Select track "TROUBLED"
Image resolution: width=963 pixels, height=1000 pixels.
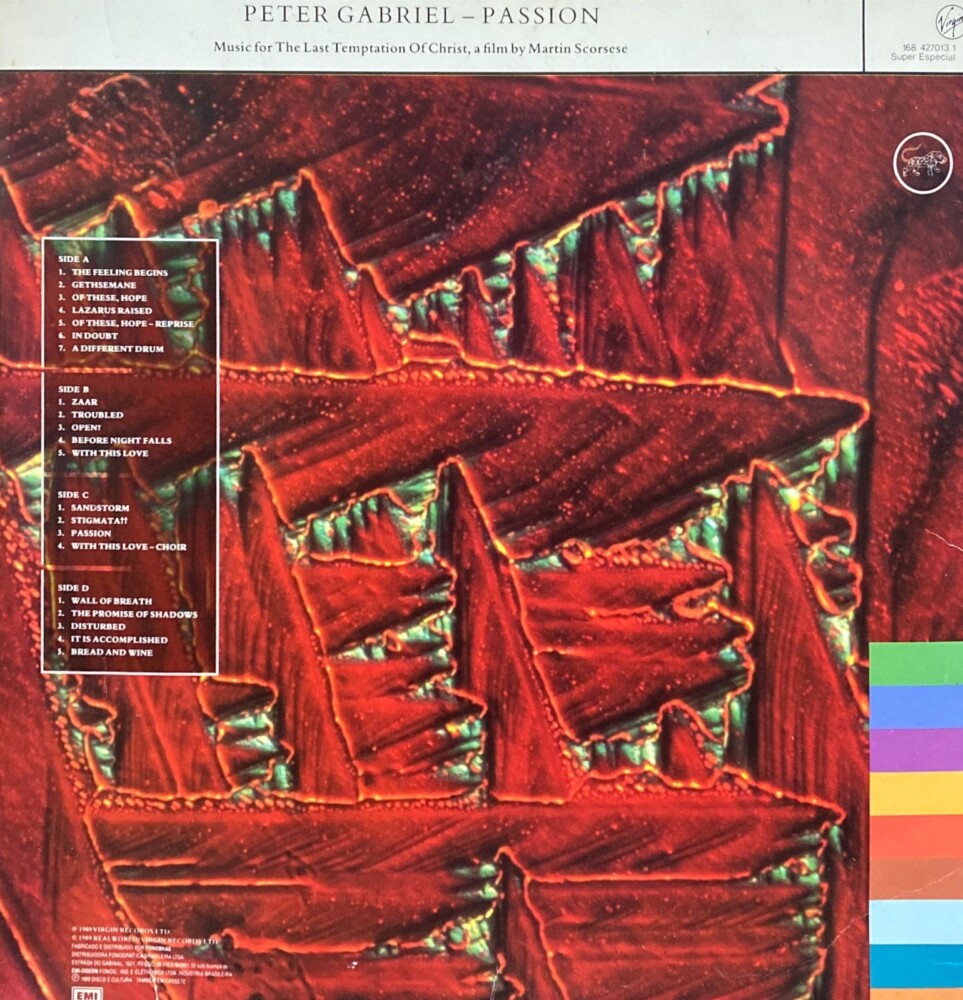tap(97, 415)
